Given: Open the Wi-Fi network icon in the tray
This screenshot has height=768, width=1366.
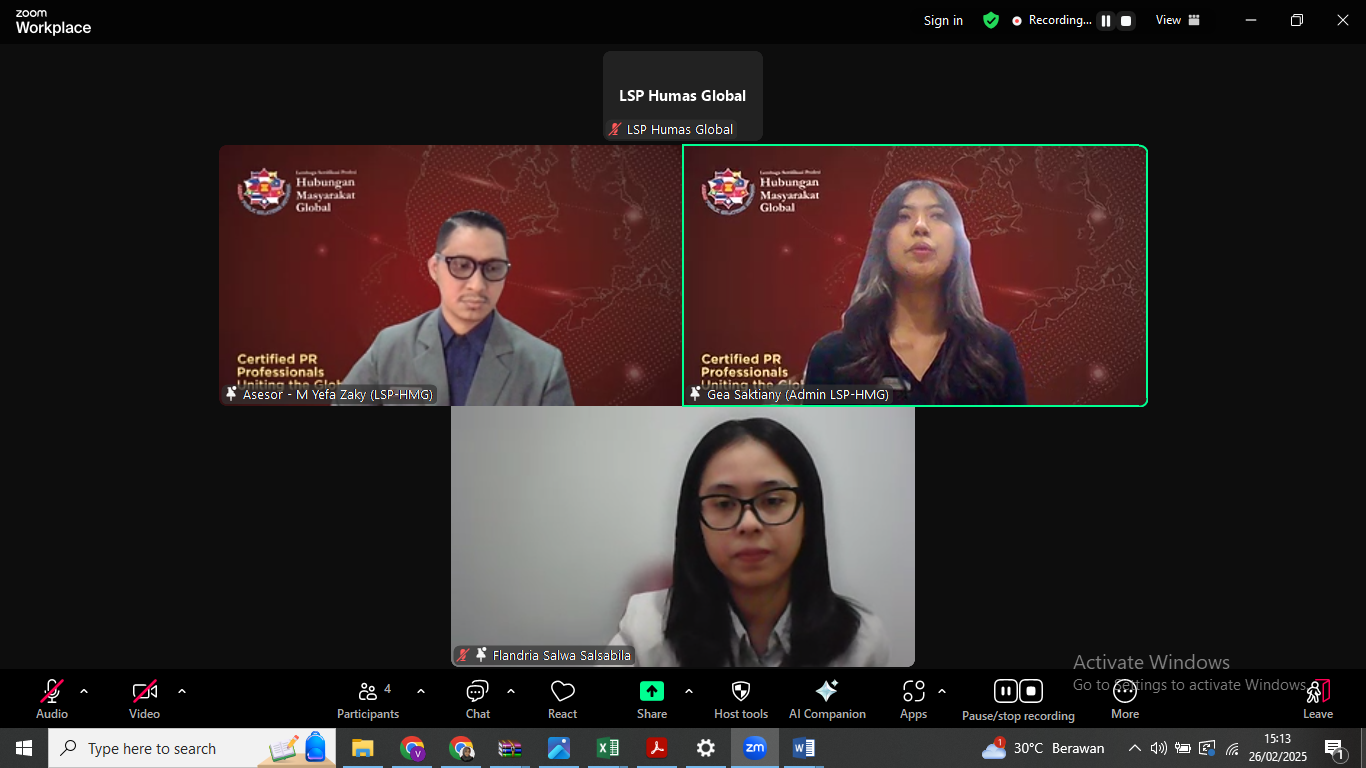Looking at the screenshot, I should pos(1232,748).
